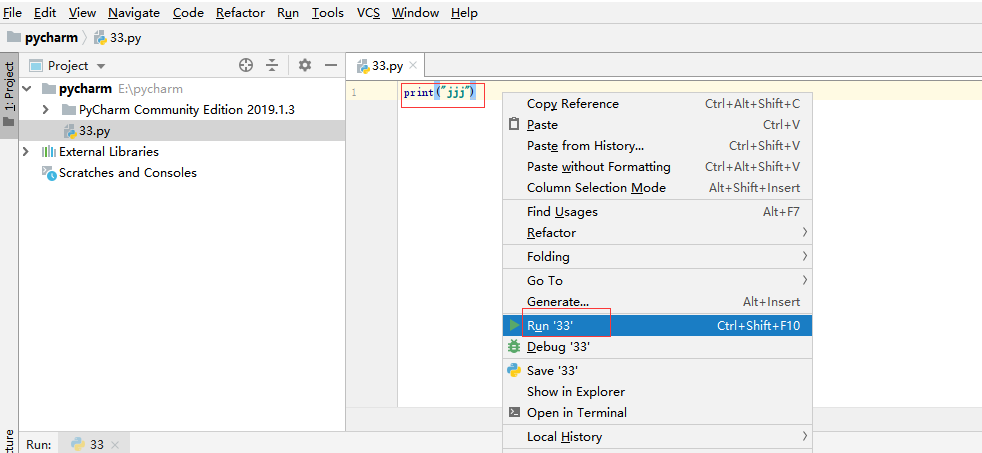
Task: Open the Folding submenu
Action: [x=658, y=256]
